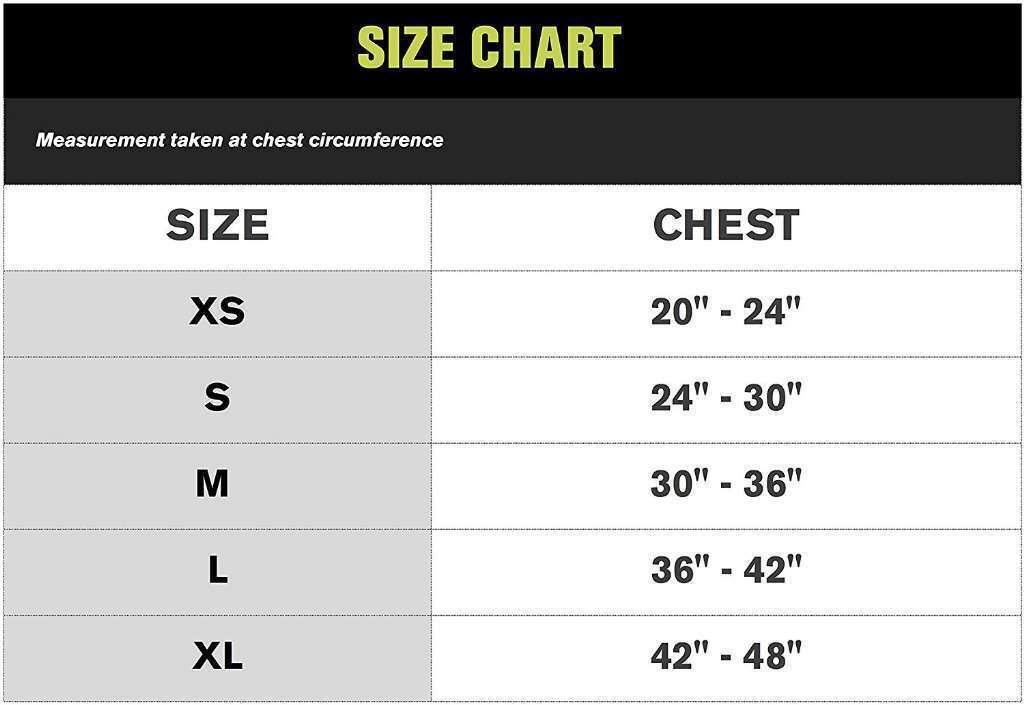Click the 24" - 30" chest value
The width and height of the screenshot is (1024, 705).
[x=726, y=398]
